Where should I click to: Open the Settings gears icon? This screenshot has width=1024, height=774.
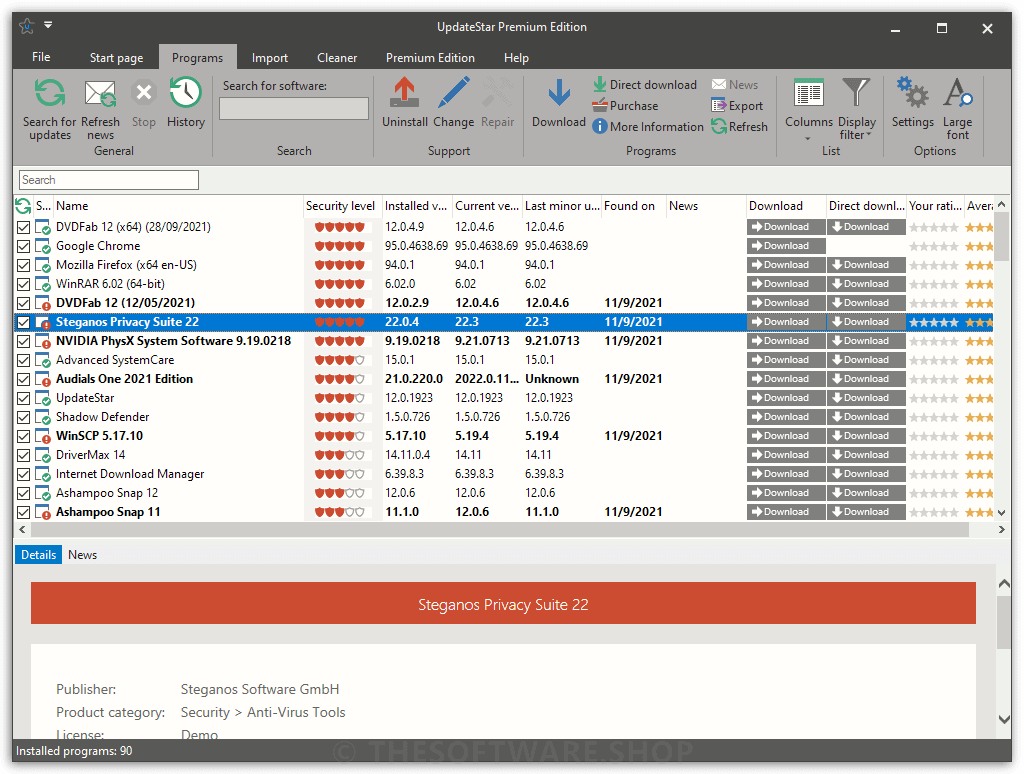pos(912,92)
